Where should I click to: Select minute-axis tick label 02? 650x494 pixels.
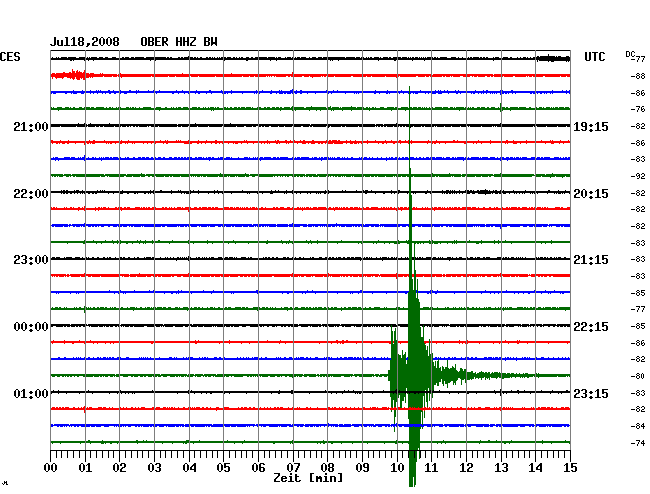[119, 468]
